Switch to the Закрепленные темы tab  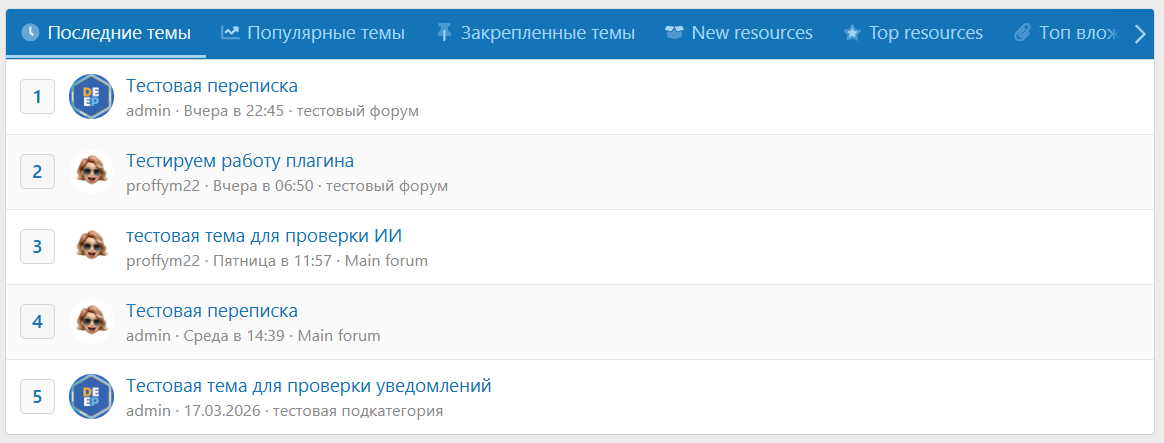coord(535,33)
